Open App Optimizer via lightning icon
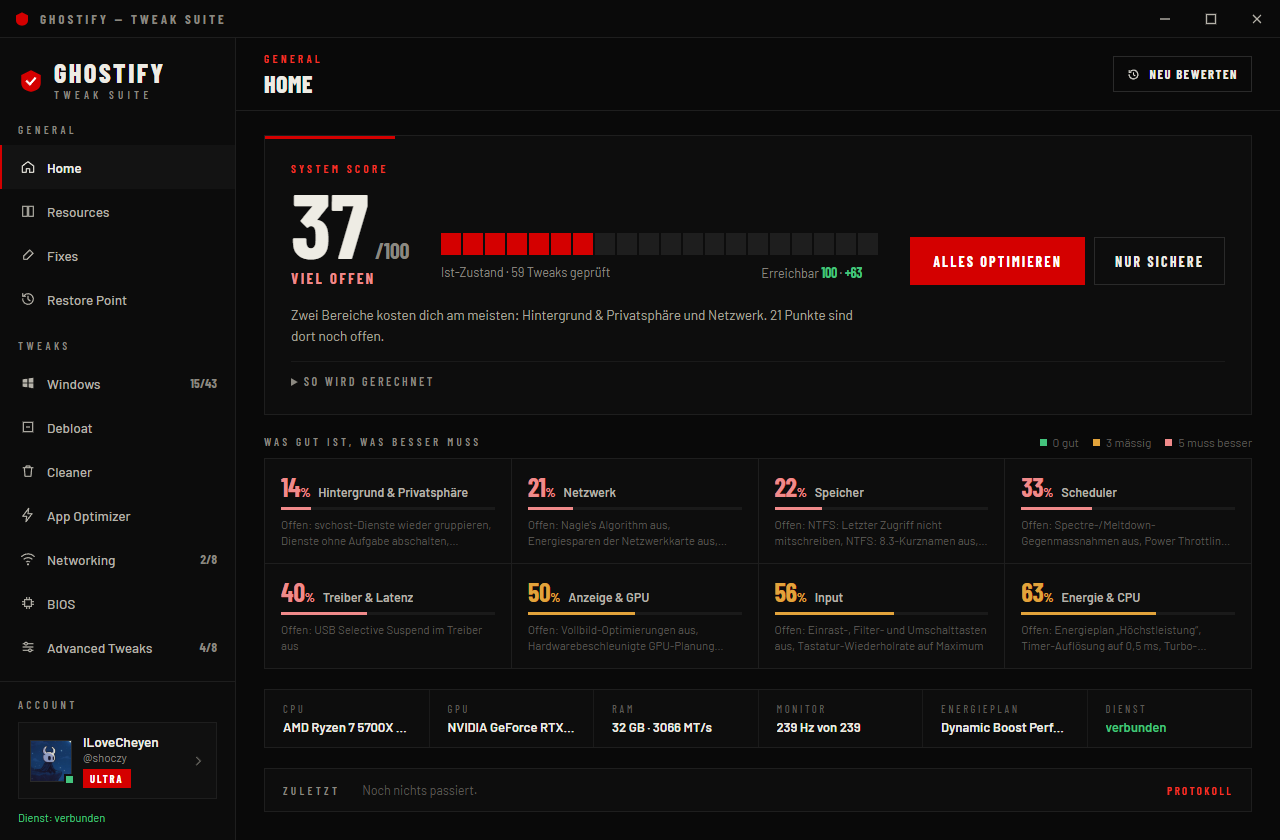Viewport: 1280px width, 840px height. pyautogui.click(x=28, y=516)
